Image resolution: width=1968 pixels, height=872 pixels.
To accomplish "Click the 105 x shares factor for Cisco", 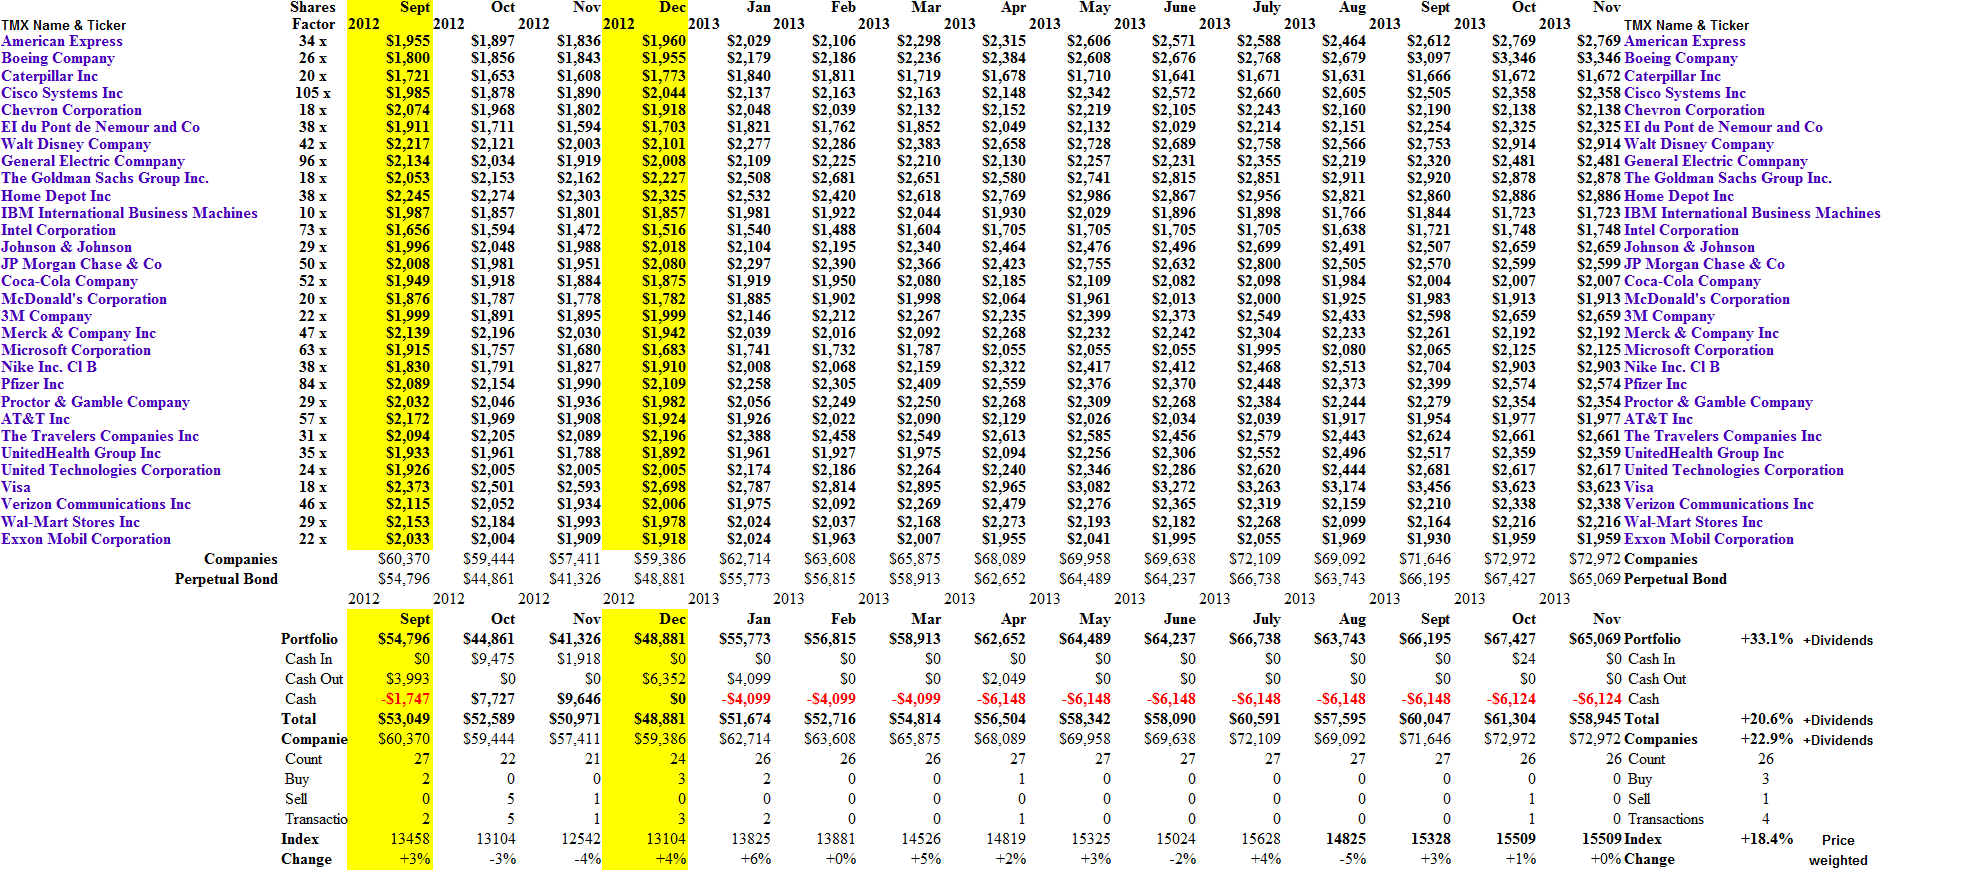I will point(312,93).
